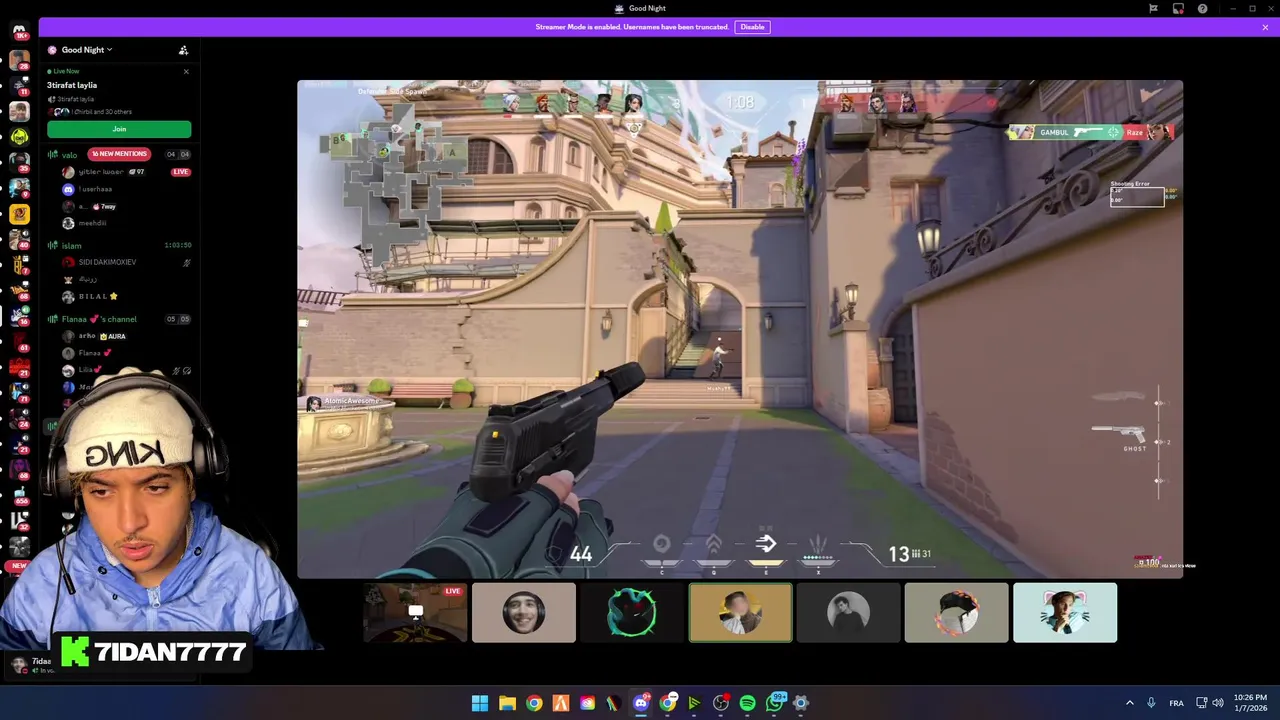
Task: Open the Good Night server dropdown
Action: 86,50
